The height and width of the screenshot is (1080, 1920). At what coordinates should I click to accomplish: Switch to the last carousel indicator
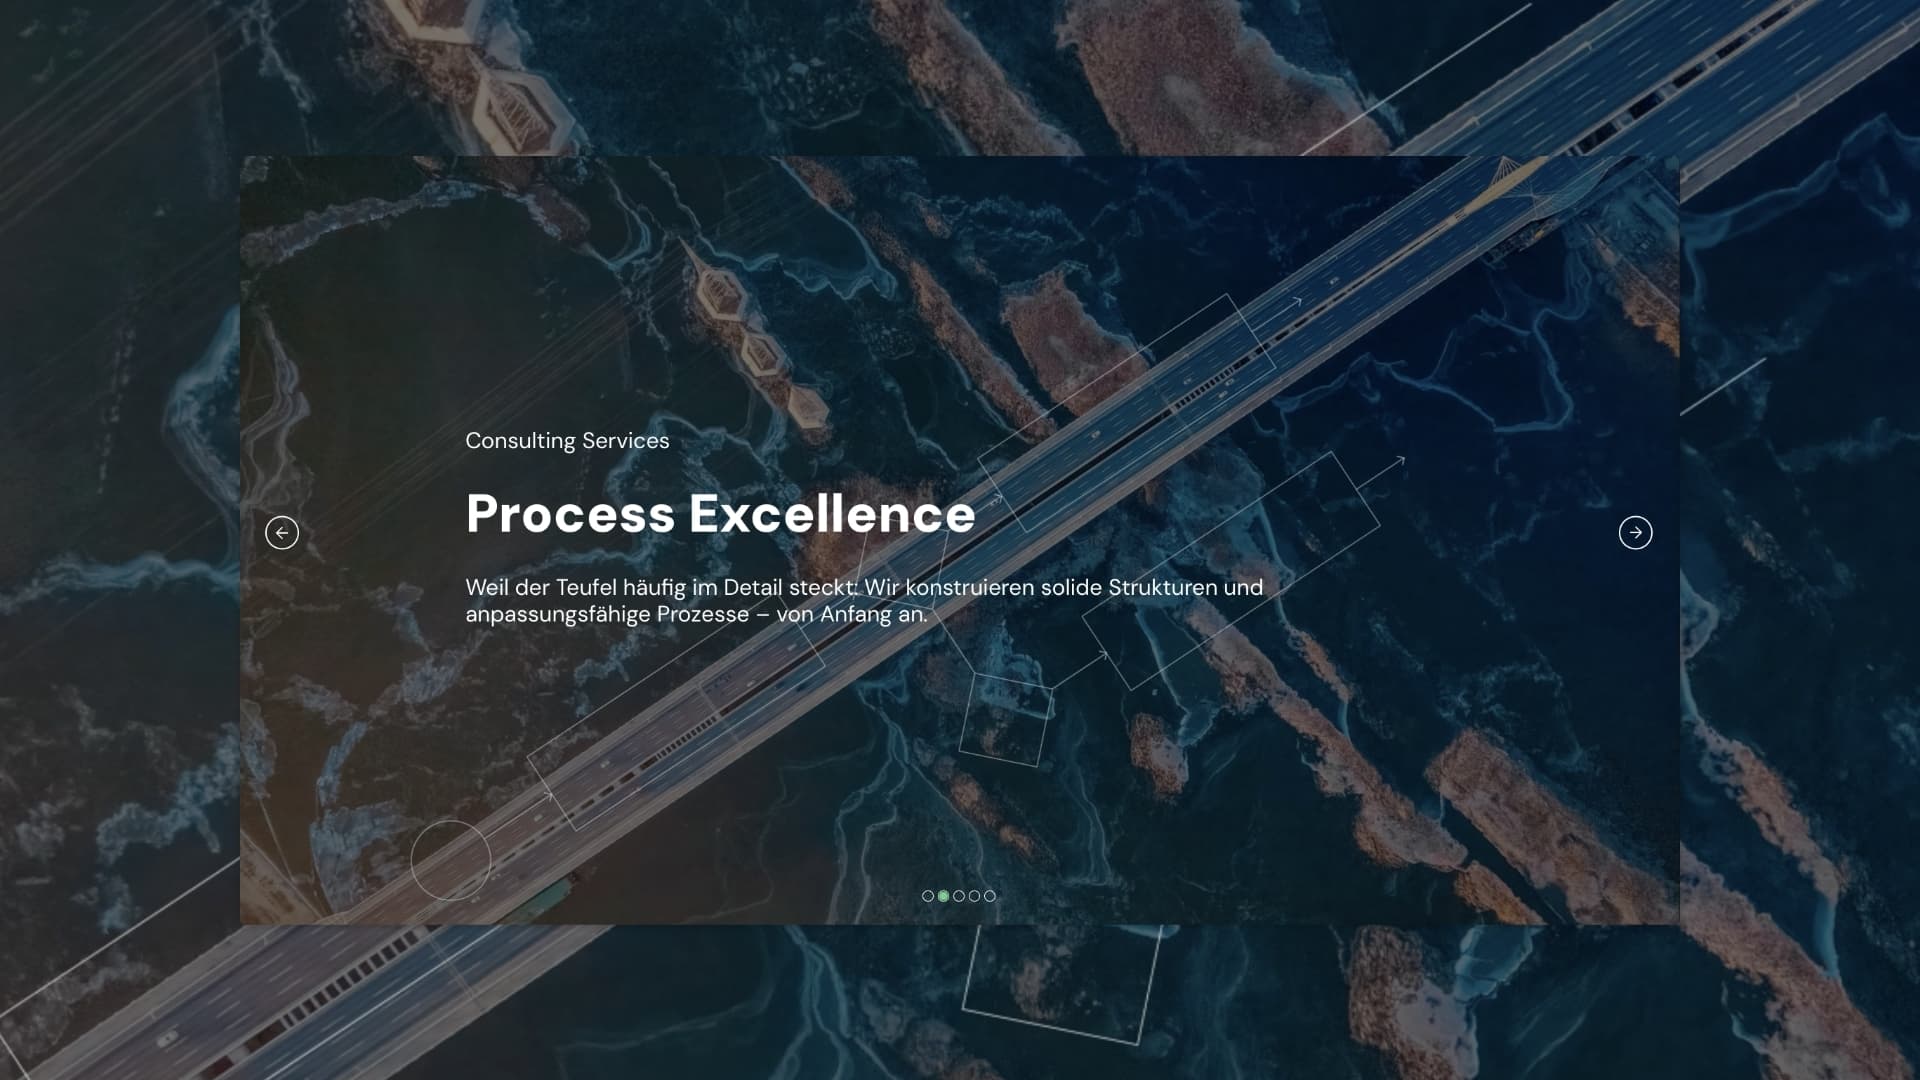[x=990, y=896]
